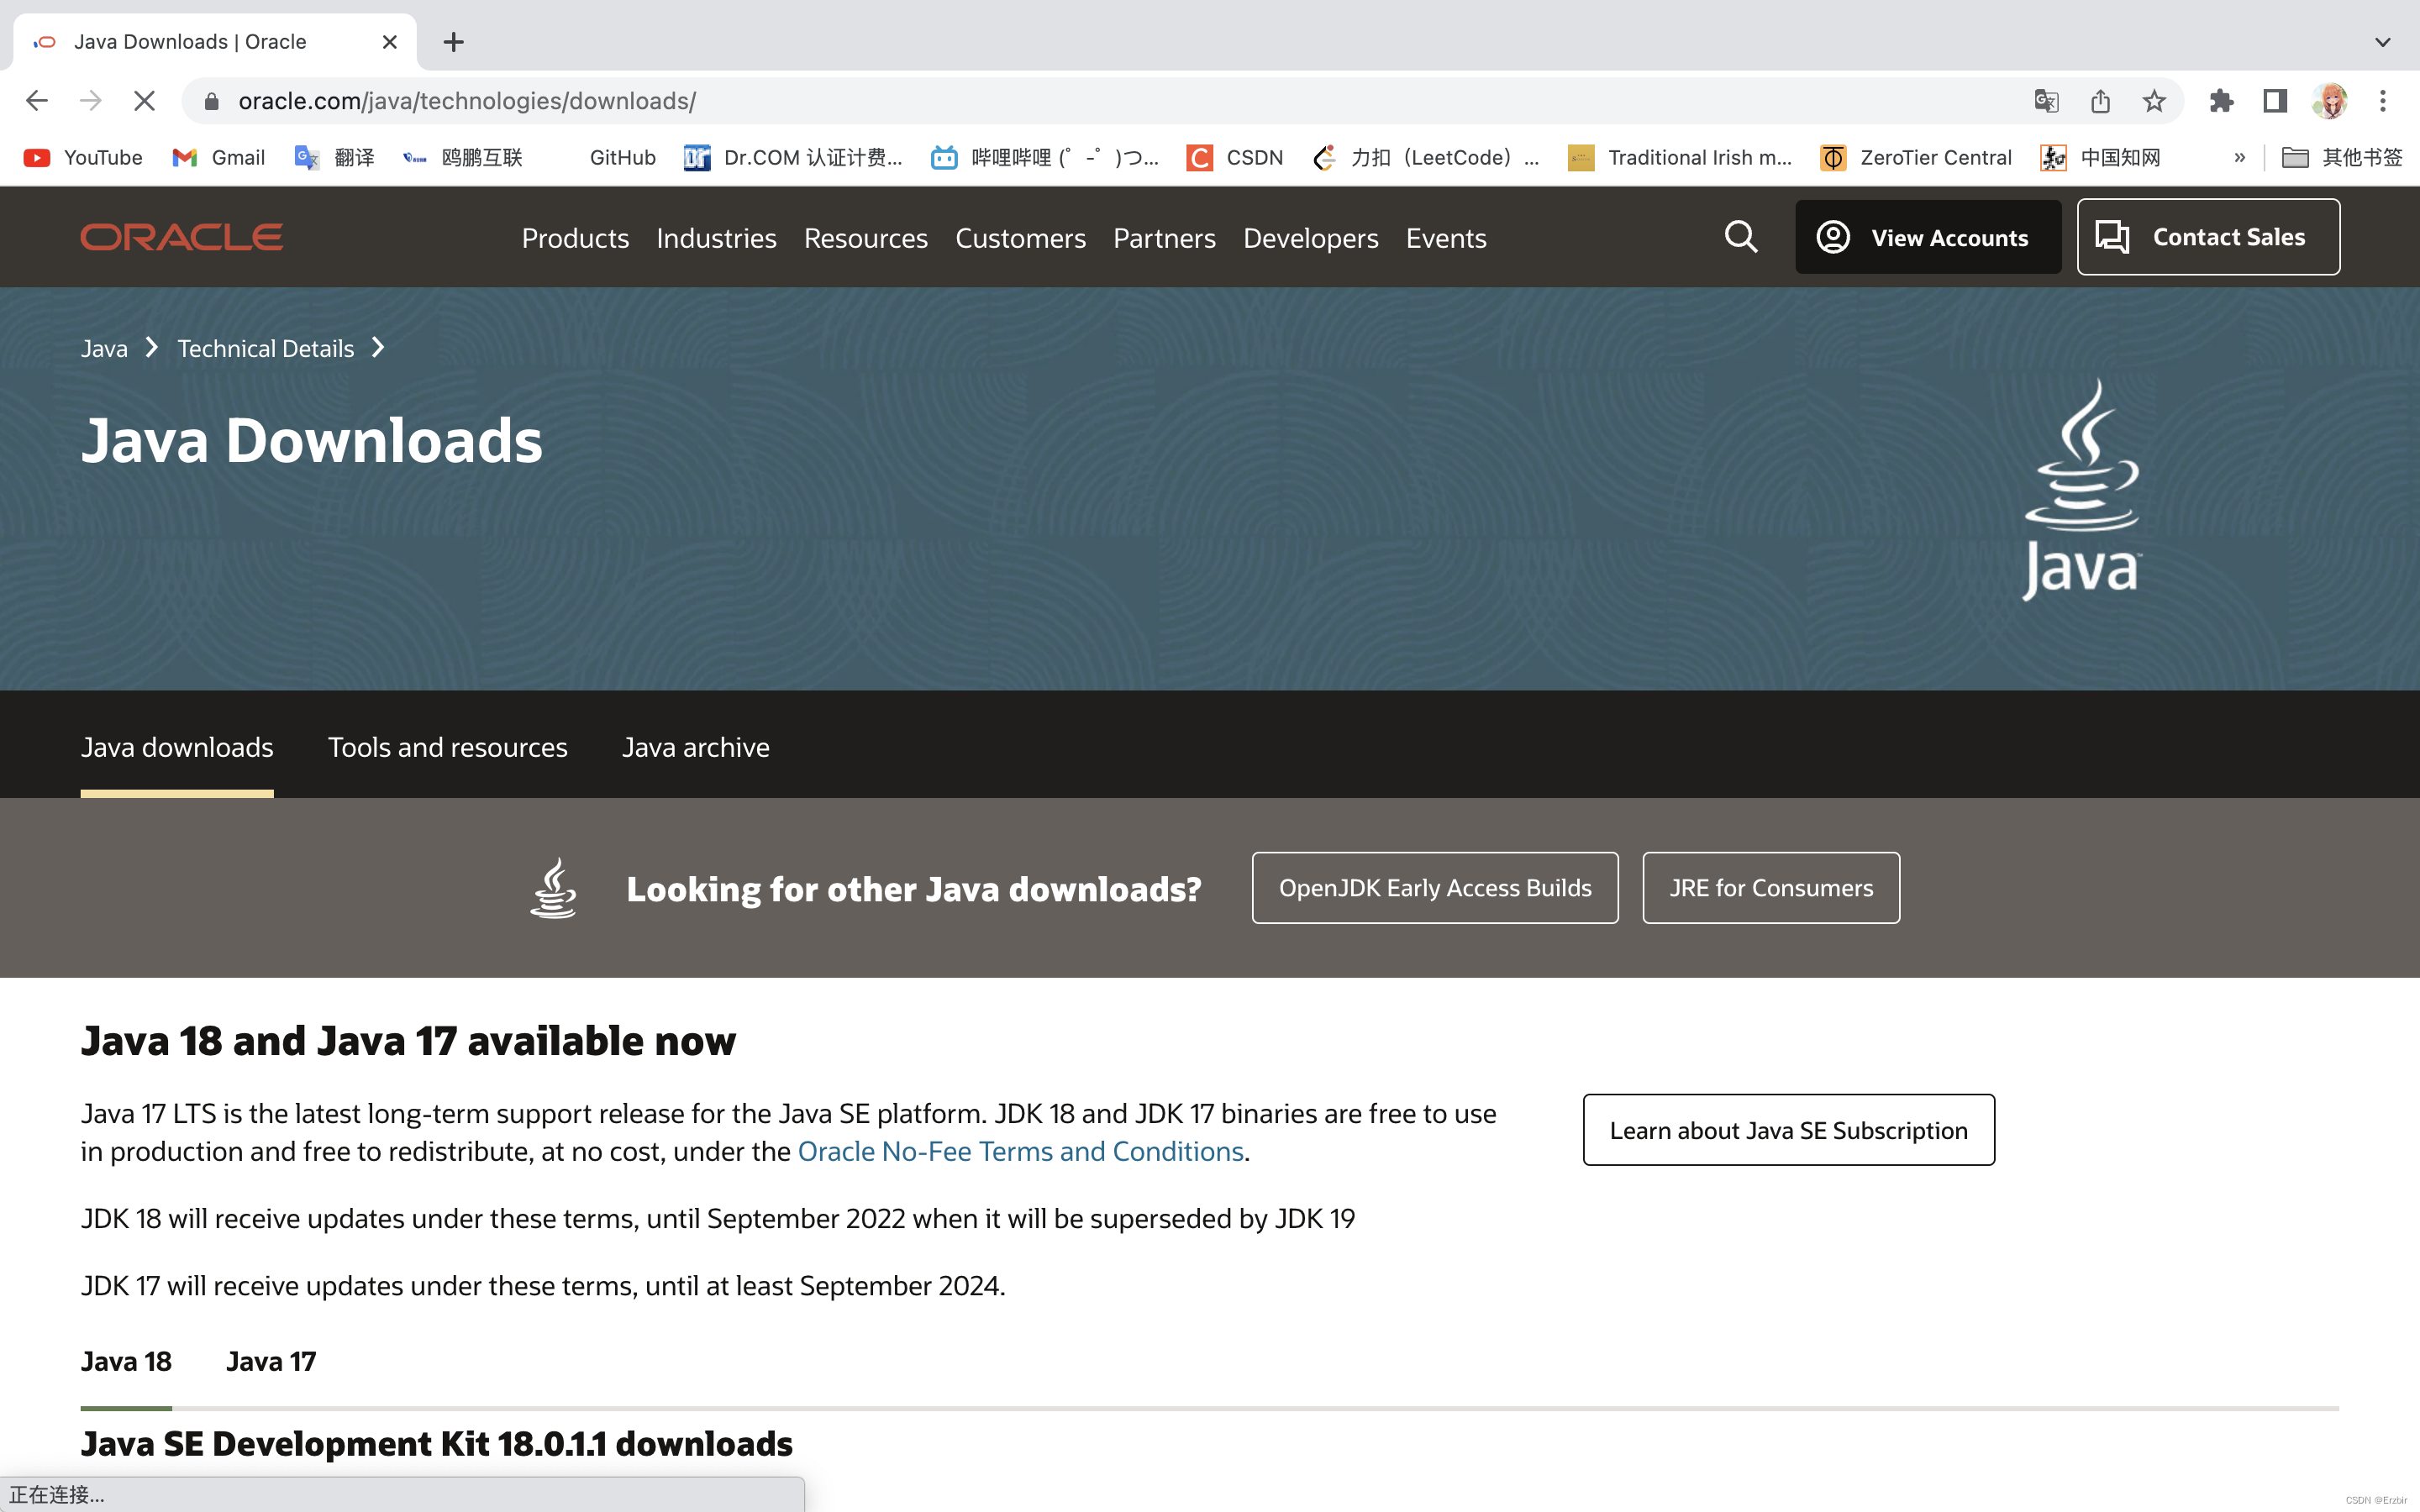Expand hidden bookmarks chevron

[x=2240, y=157]
